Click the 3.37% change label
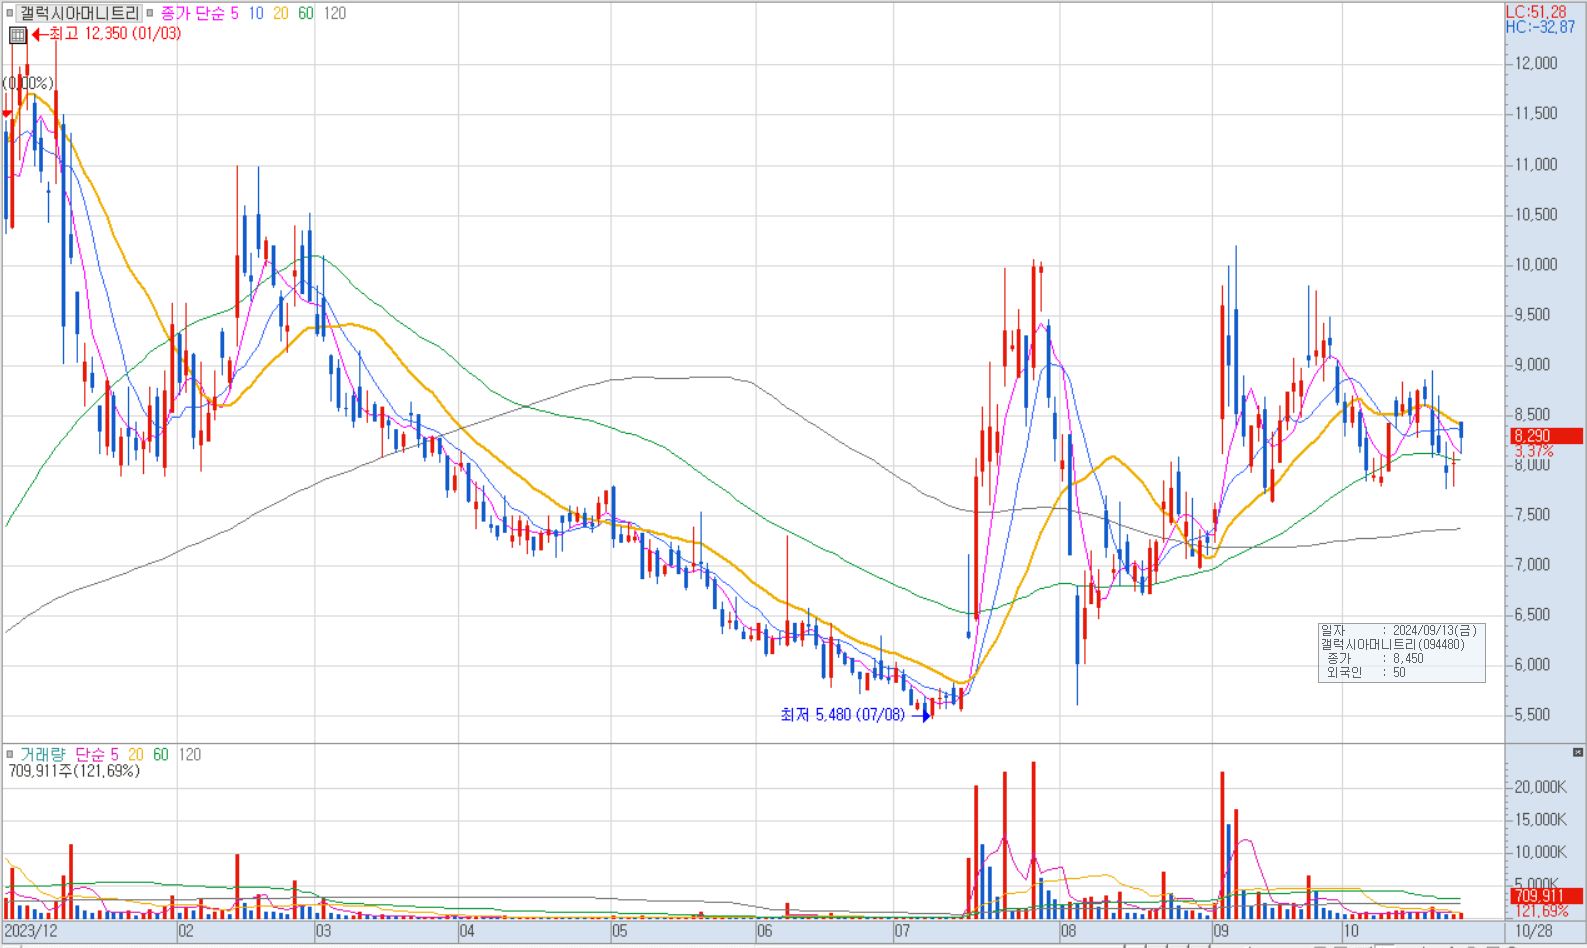Image resolution: width=1587 pixels, height=948 pixels. click(x=1534, y=452)
